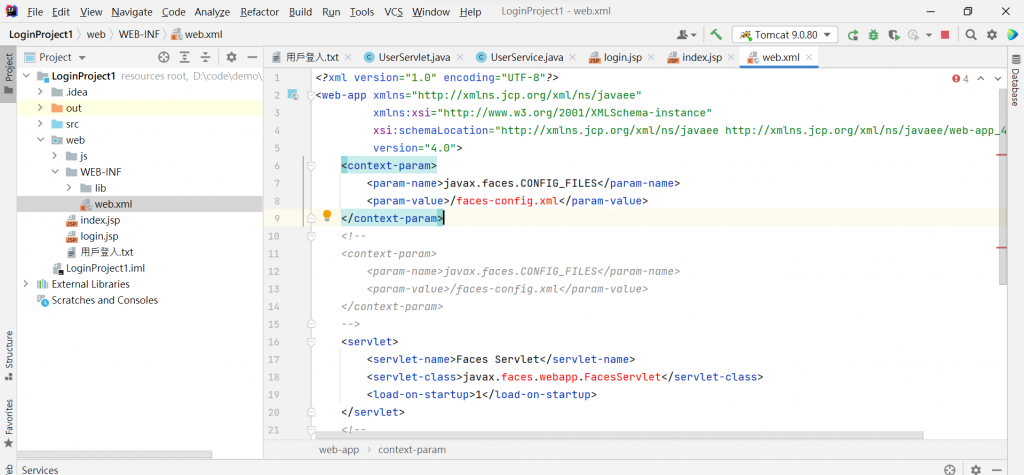Open the Build menu
Image resolution: width=1024 pixels, height=475 pixels.
(300, 12)
